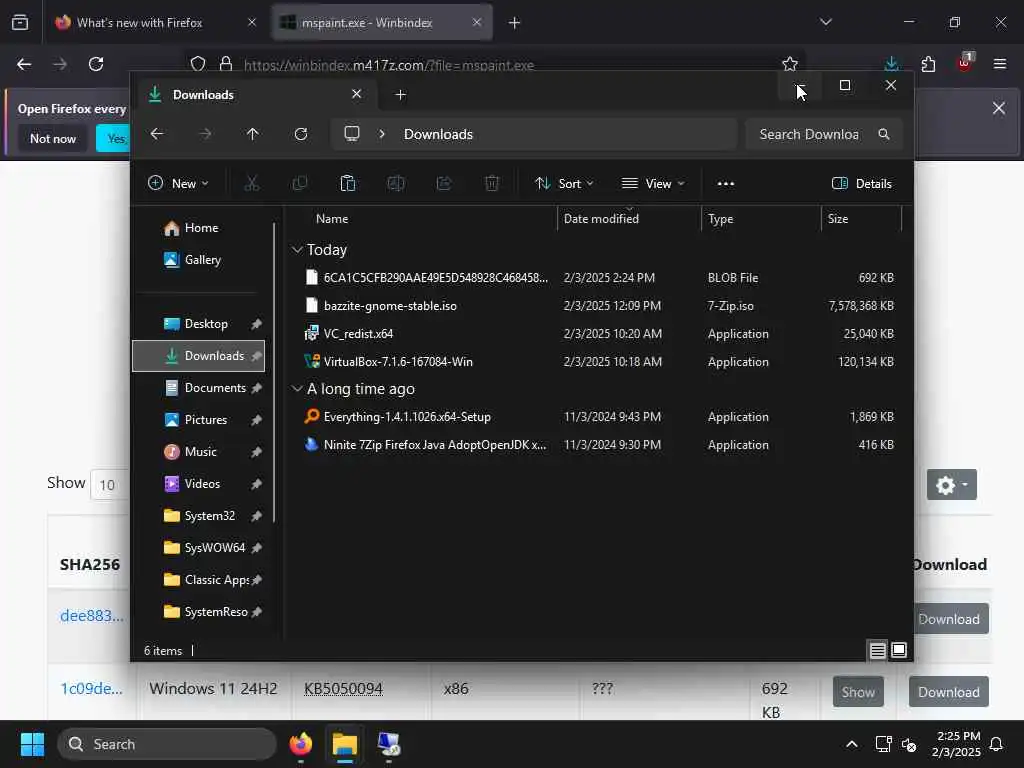Viewport: 1024px width, 768px height.
Task: Select the bazzite-gnome-stable.iso file
Action: coord(390,306)
